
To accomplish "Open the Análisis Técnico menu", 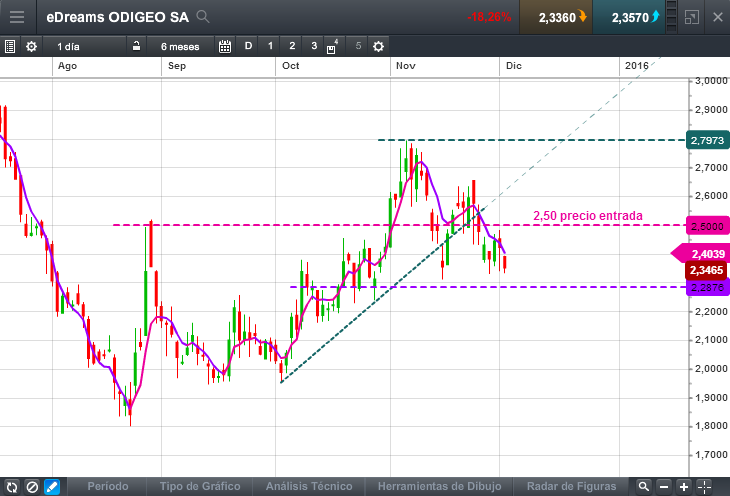I will [309, 487].
